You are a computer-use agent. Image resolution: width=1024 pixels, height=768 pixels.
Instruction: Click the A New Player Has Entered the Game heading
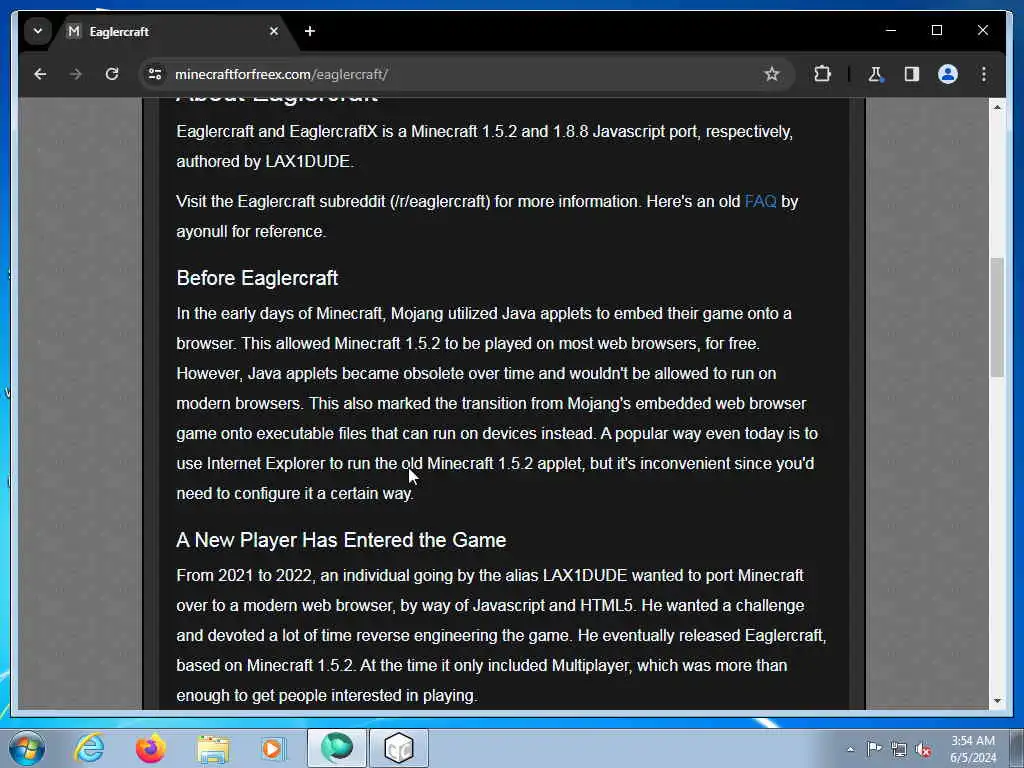(x=341, y=540)
